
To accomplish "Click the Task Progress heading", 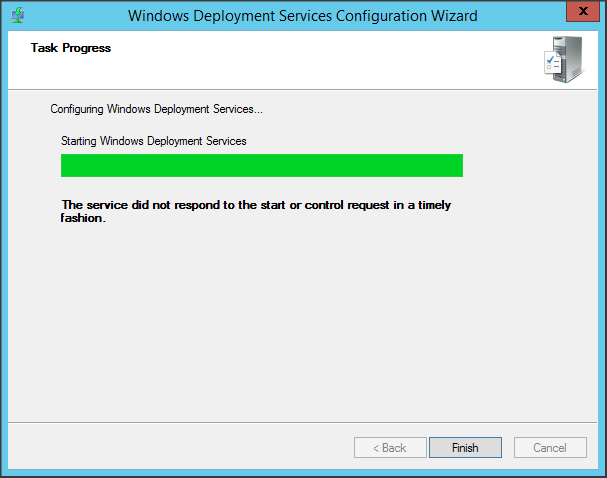I will 71,48.
